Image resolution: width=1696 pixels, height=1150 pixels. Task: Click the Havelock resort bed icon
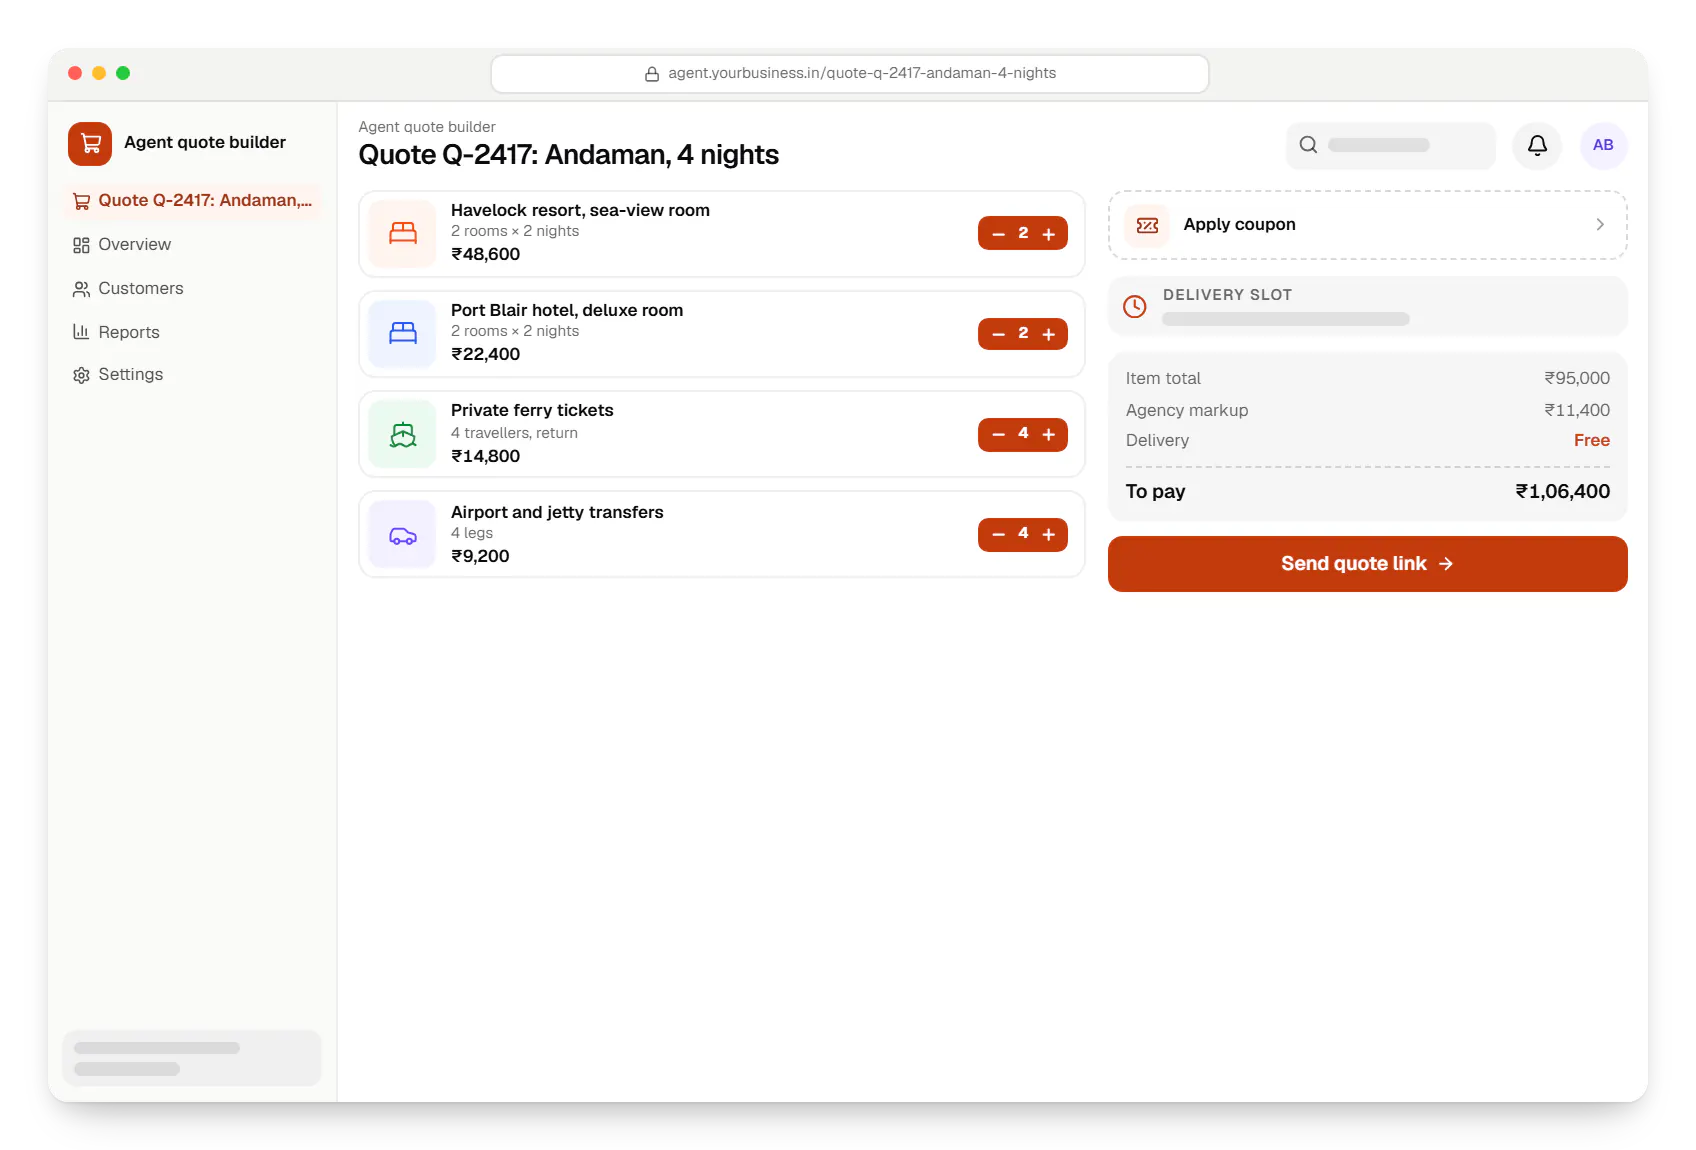pos(403,233)
